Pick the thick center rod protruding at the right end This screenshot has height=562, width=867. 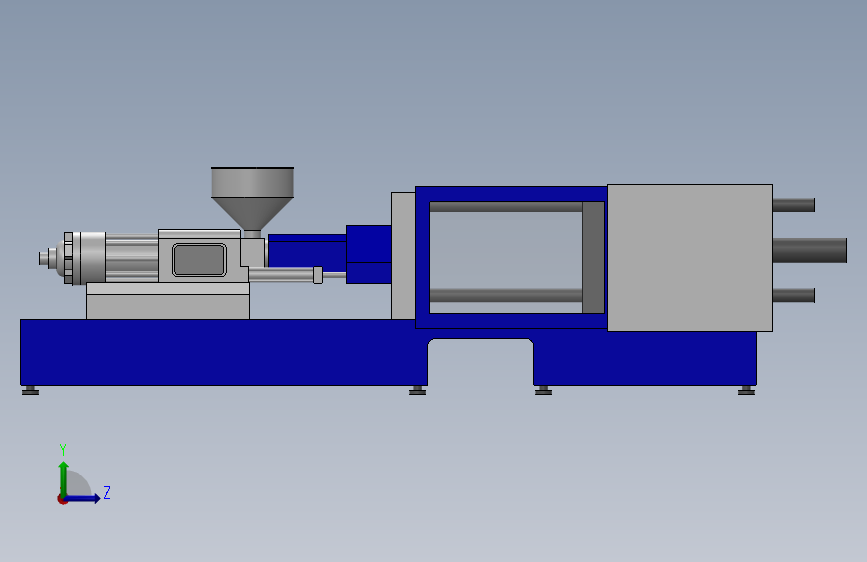[x=809, y=251]
